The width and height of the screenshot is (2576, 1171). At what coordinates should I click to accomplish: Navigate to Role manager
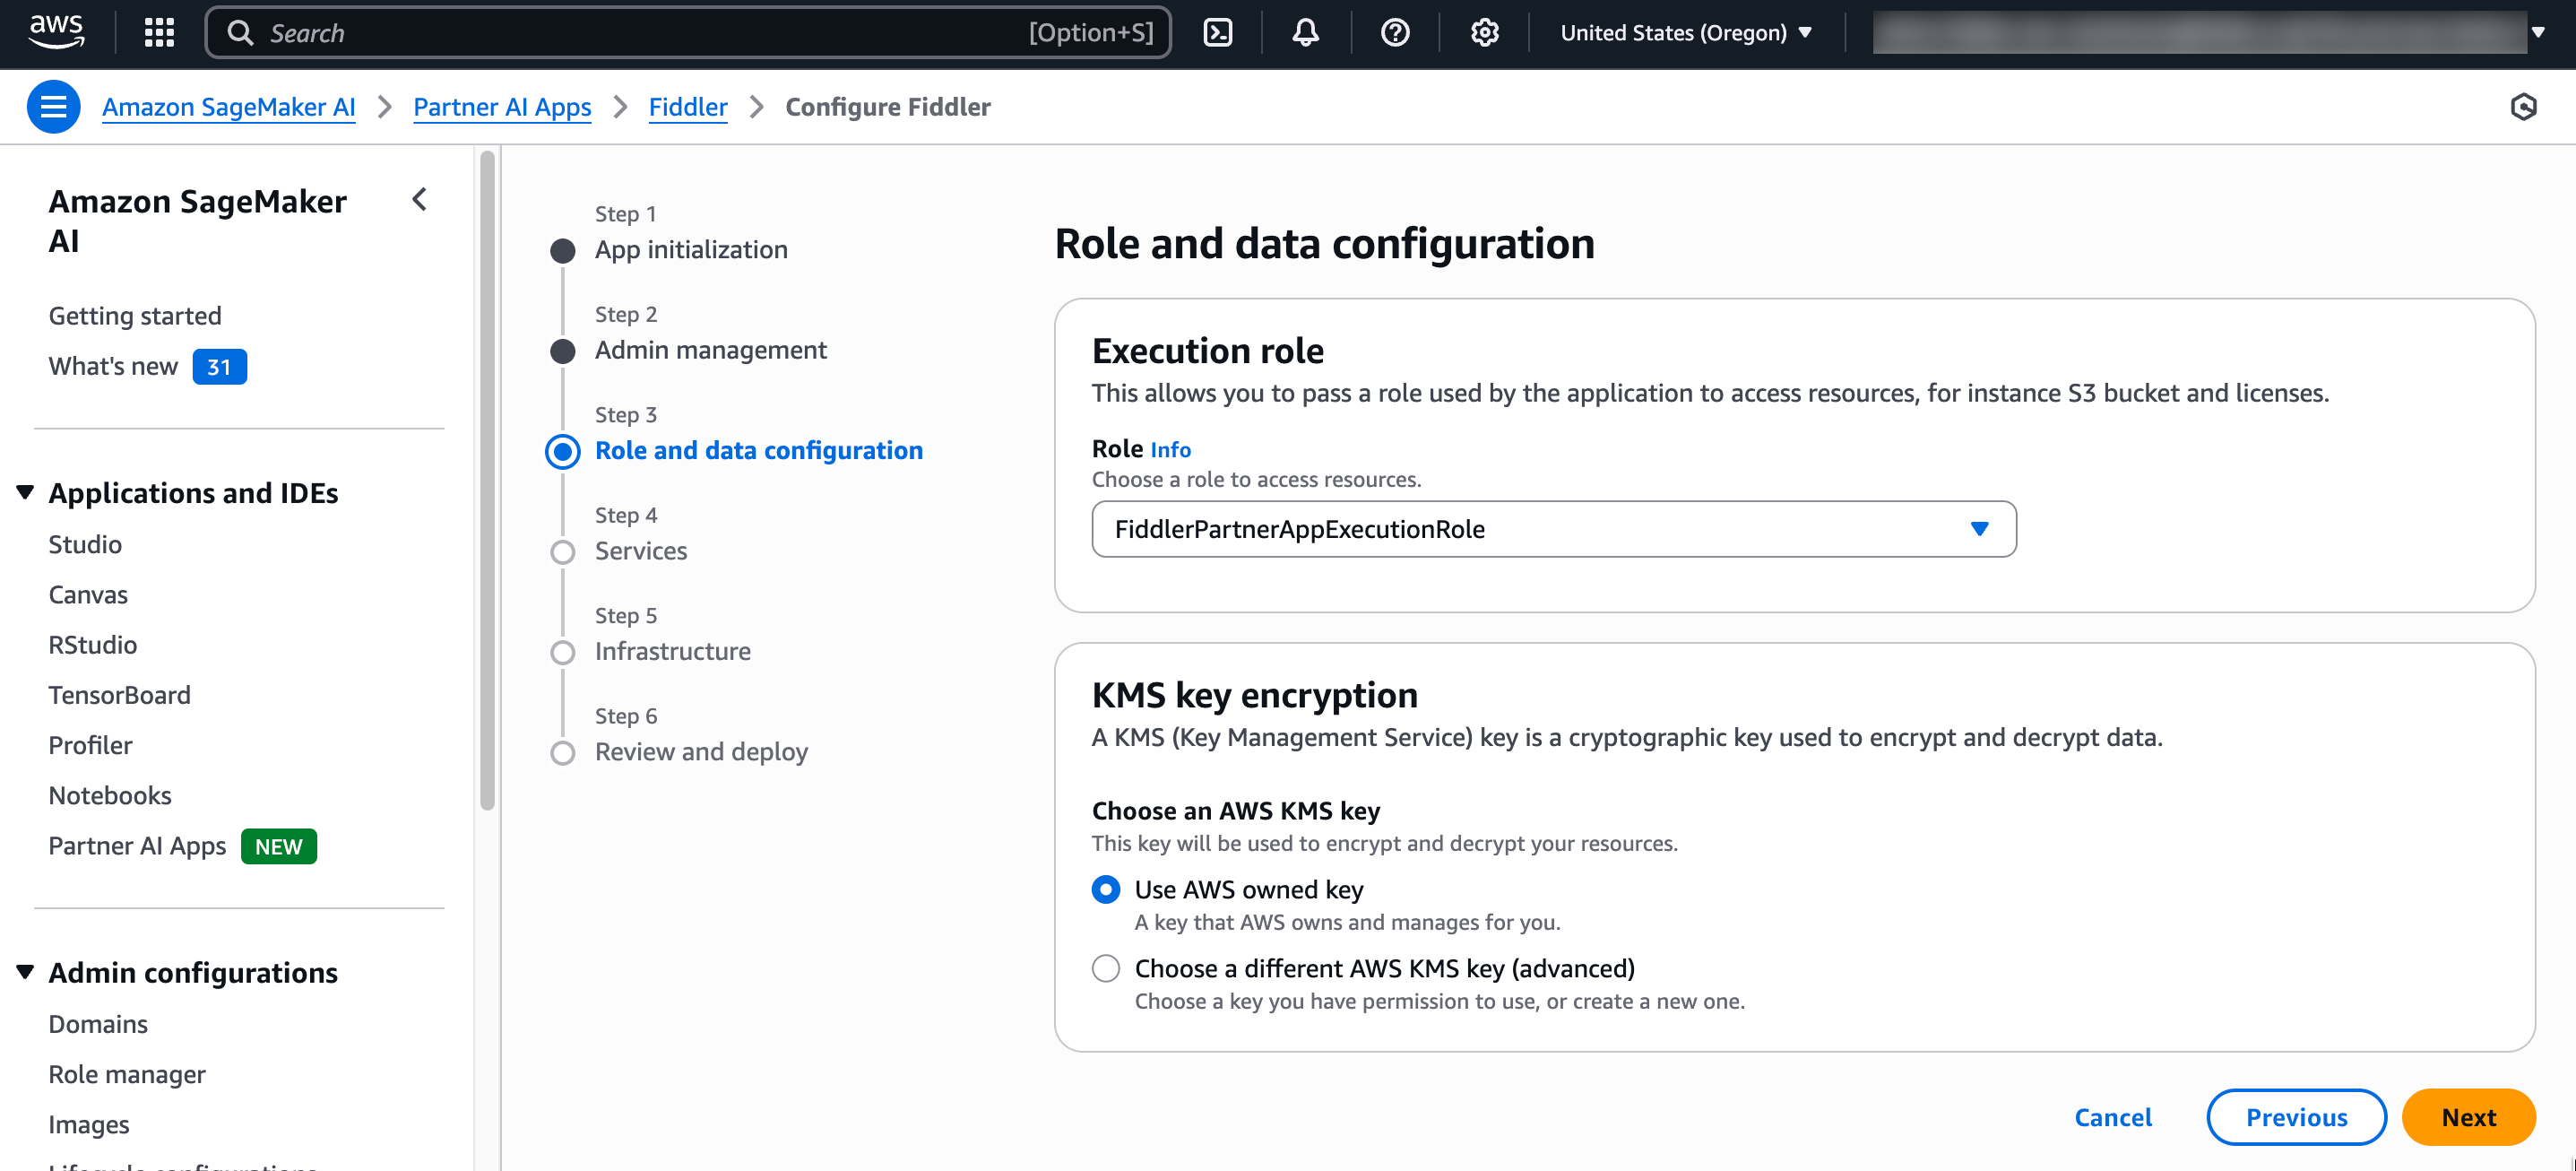coord(127,1073)
